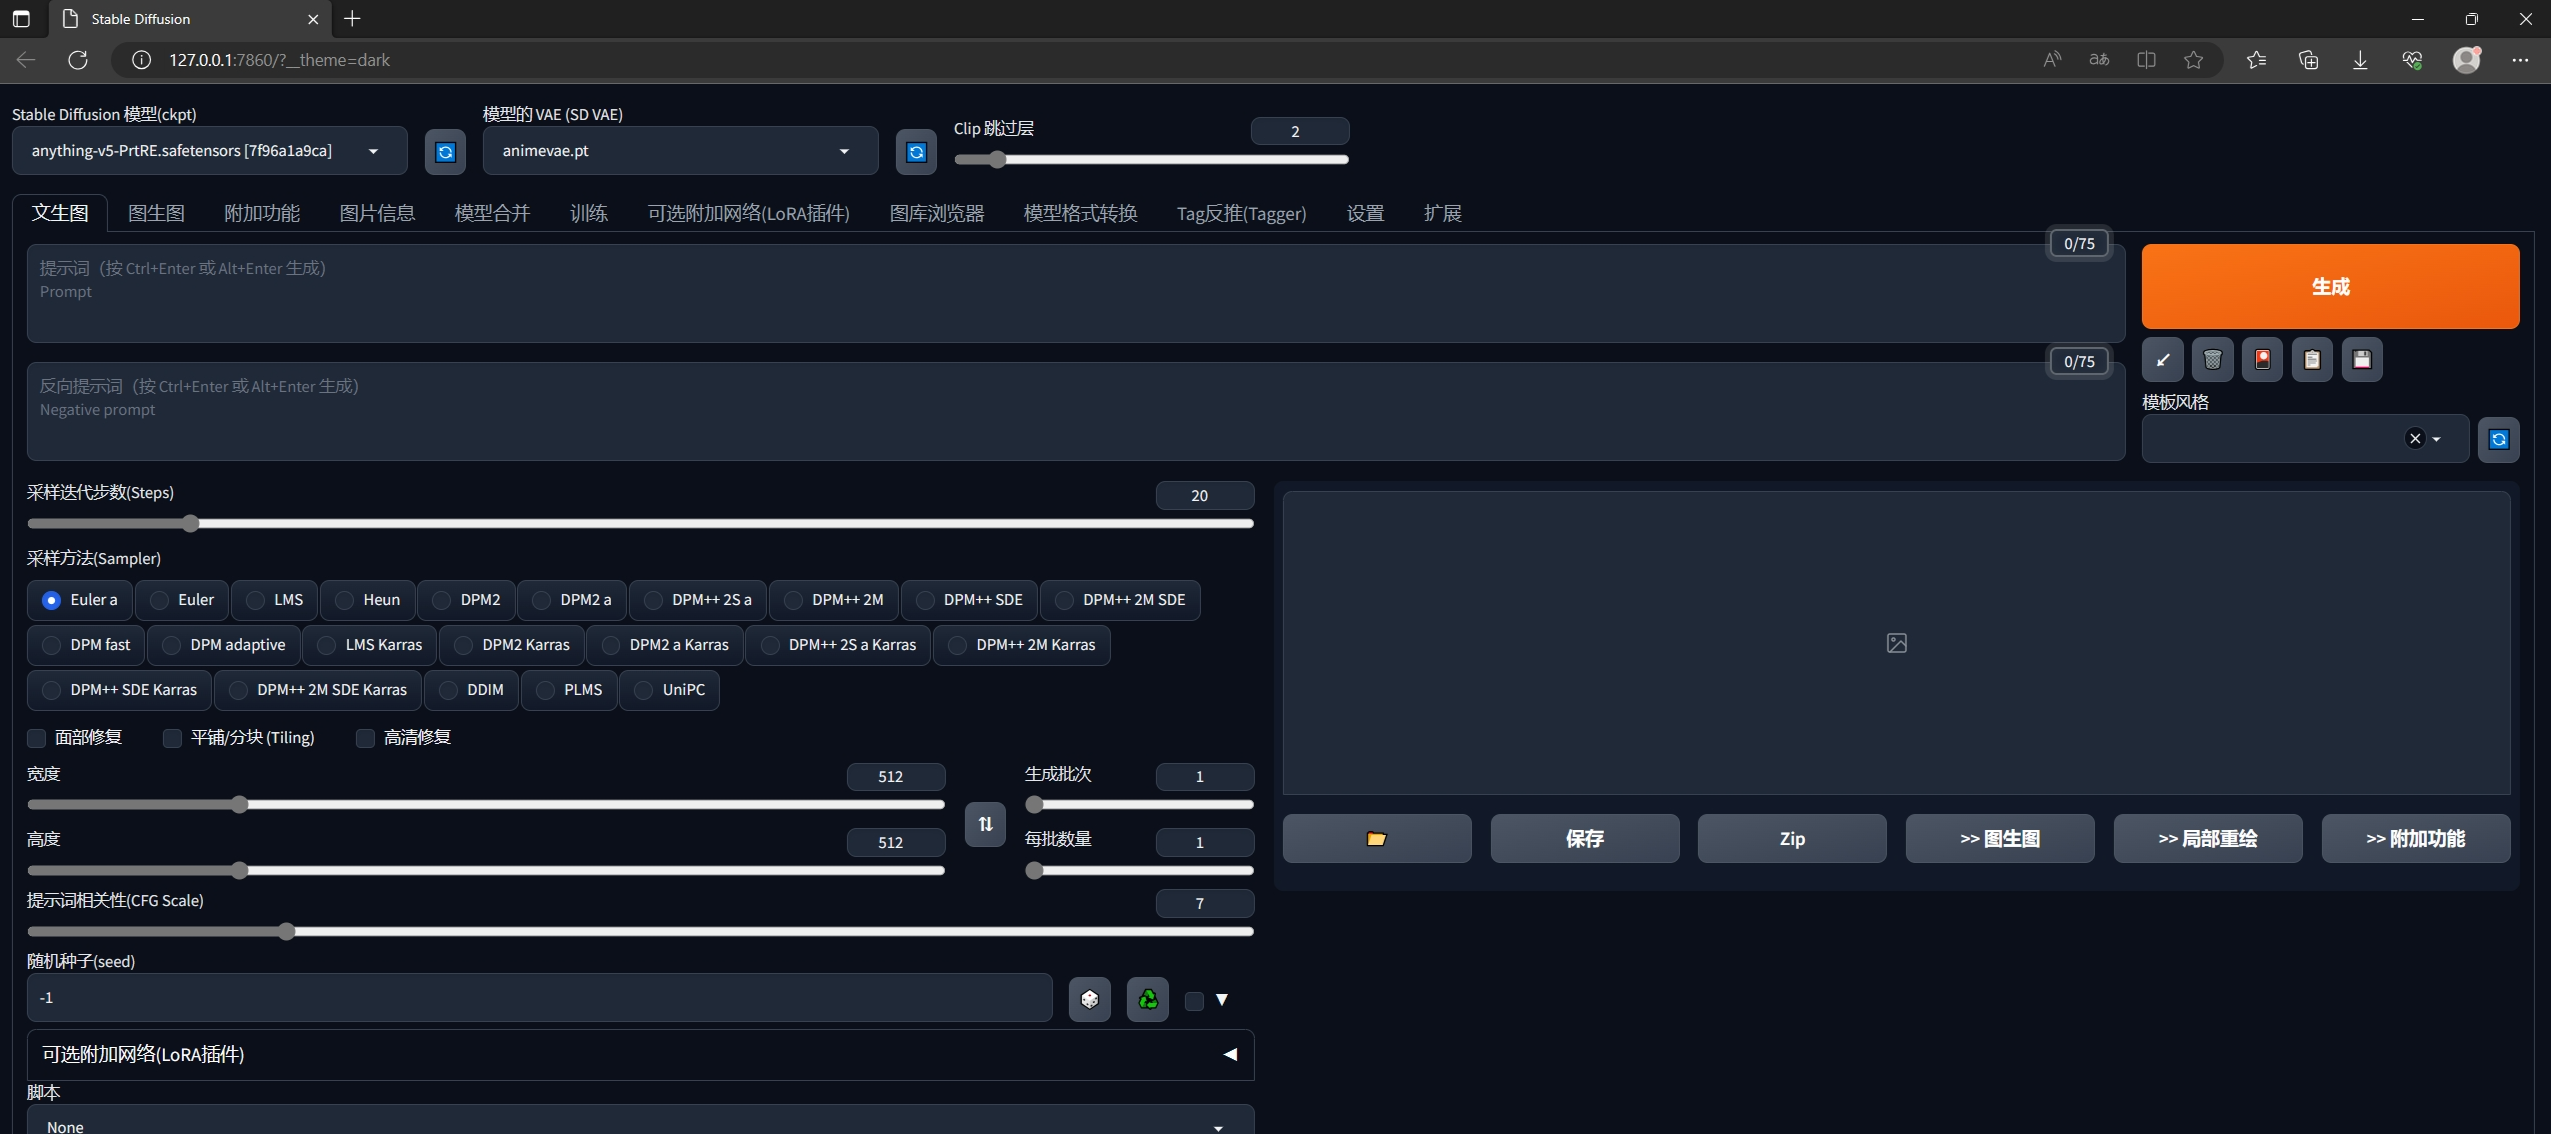Refresh the Stable Diffusion checkpoint list

(x=445, y=152)
